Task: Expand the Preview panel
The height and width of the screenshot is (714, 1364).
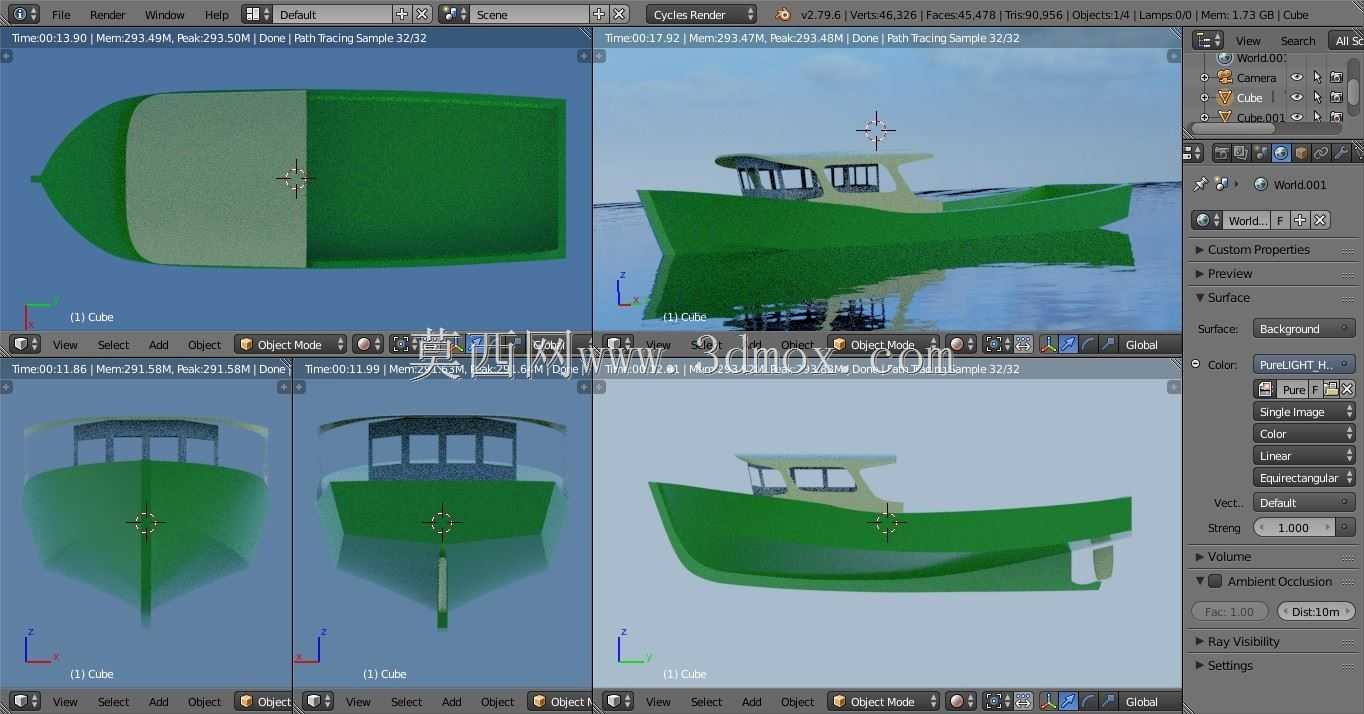Action: [x=1229, y=273]
